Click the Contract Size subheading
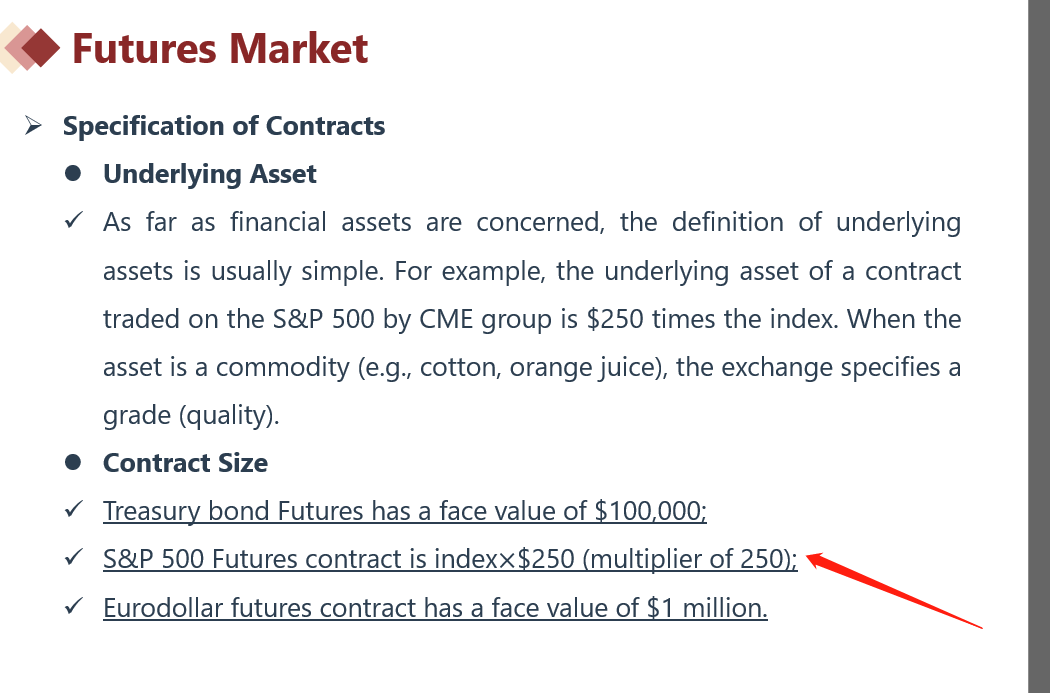The height and width of the screenshot is (693, 1050). 185,463
